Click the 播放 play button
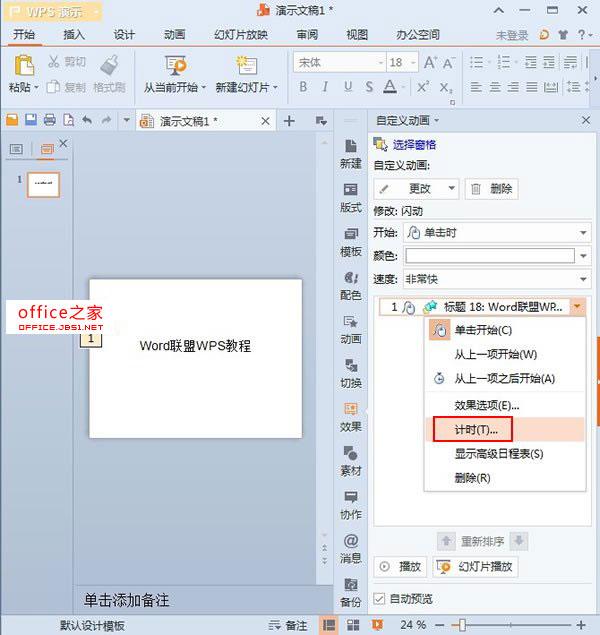 [400, 566]
